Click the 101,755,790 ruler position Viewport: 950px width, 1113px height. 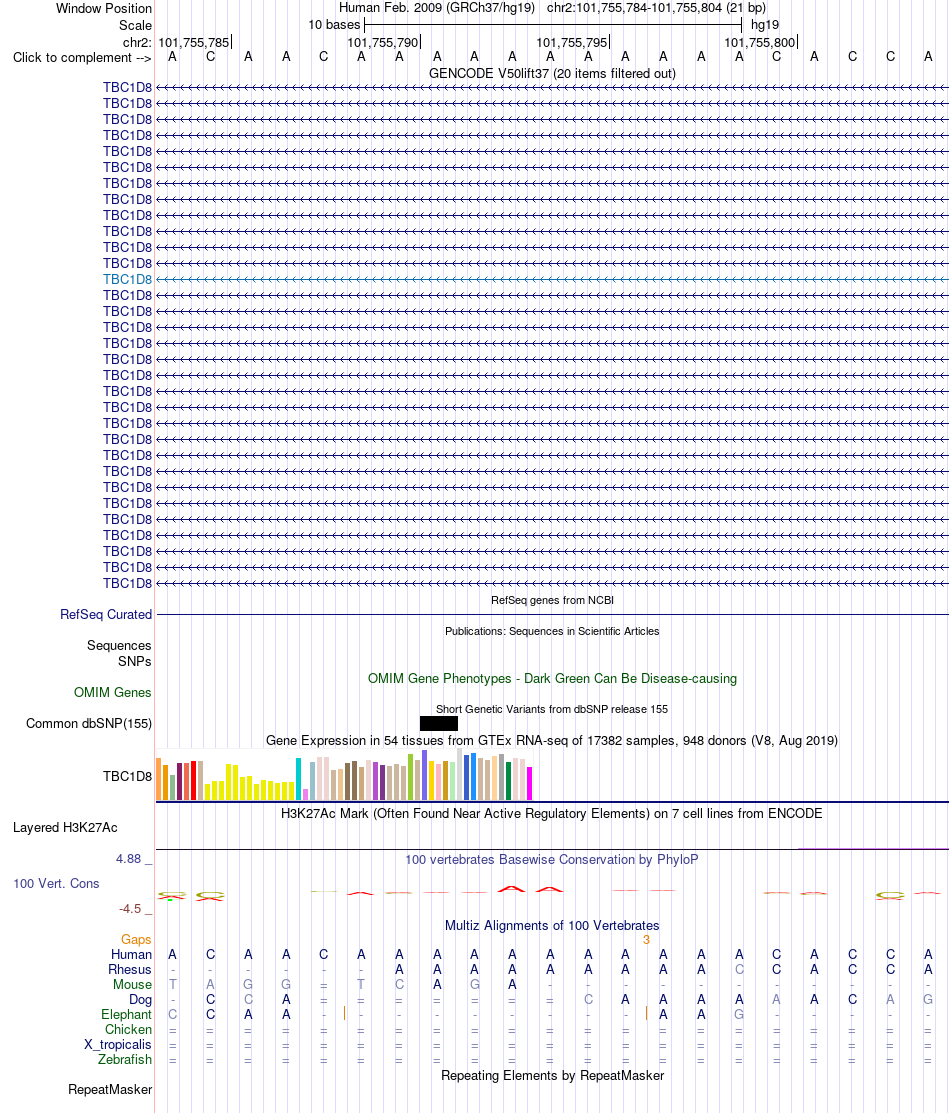point(383,43)
